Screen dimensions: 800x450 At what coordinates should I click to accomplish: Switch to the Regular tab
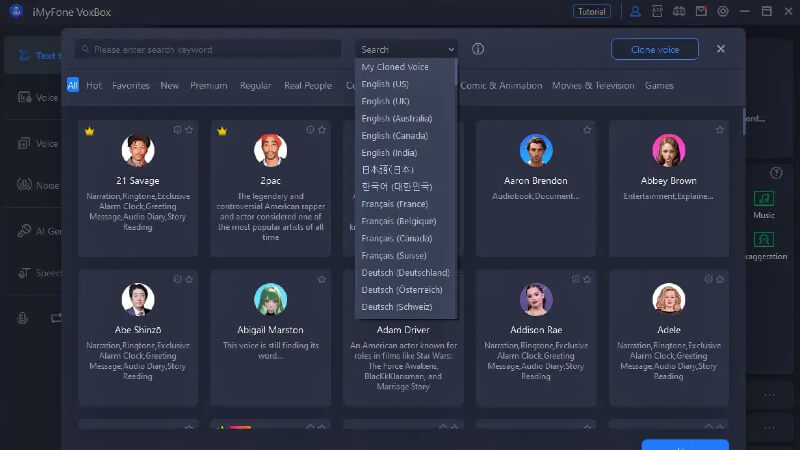click(256, 86)
